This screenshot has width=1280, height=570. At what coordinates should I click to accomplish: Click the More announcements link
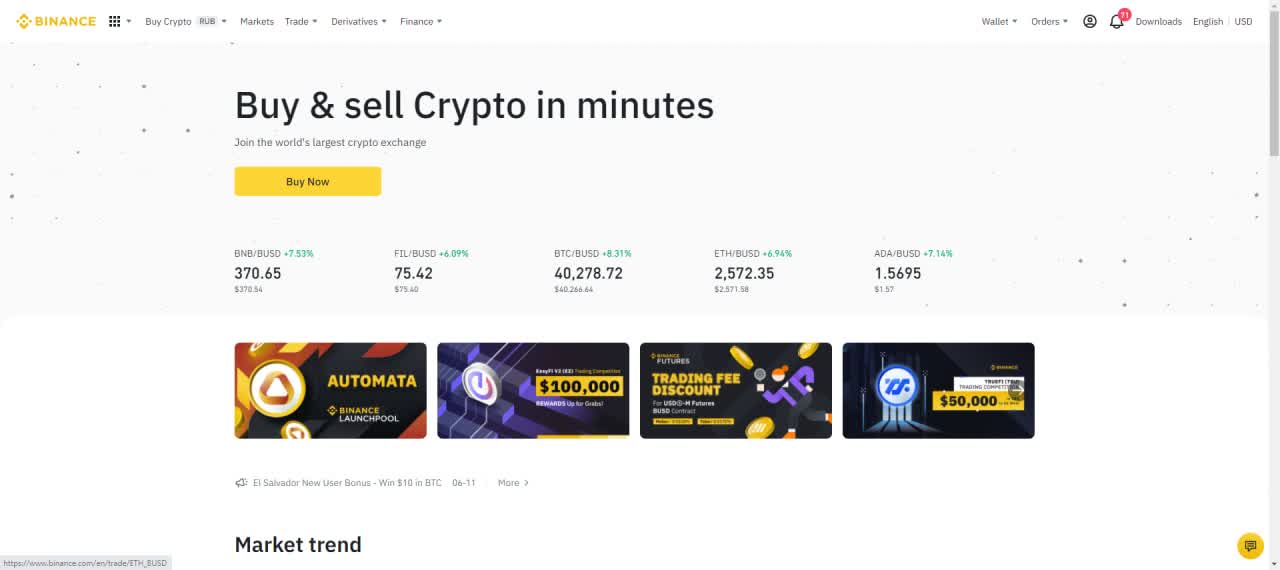(514, 483)
